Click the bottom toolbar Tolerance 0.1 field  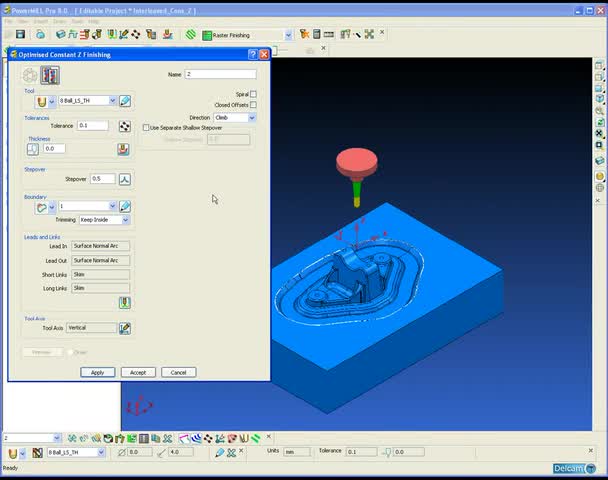point(361,452)
